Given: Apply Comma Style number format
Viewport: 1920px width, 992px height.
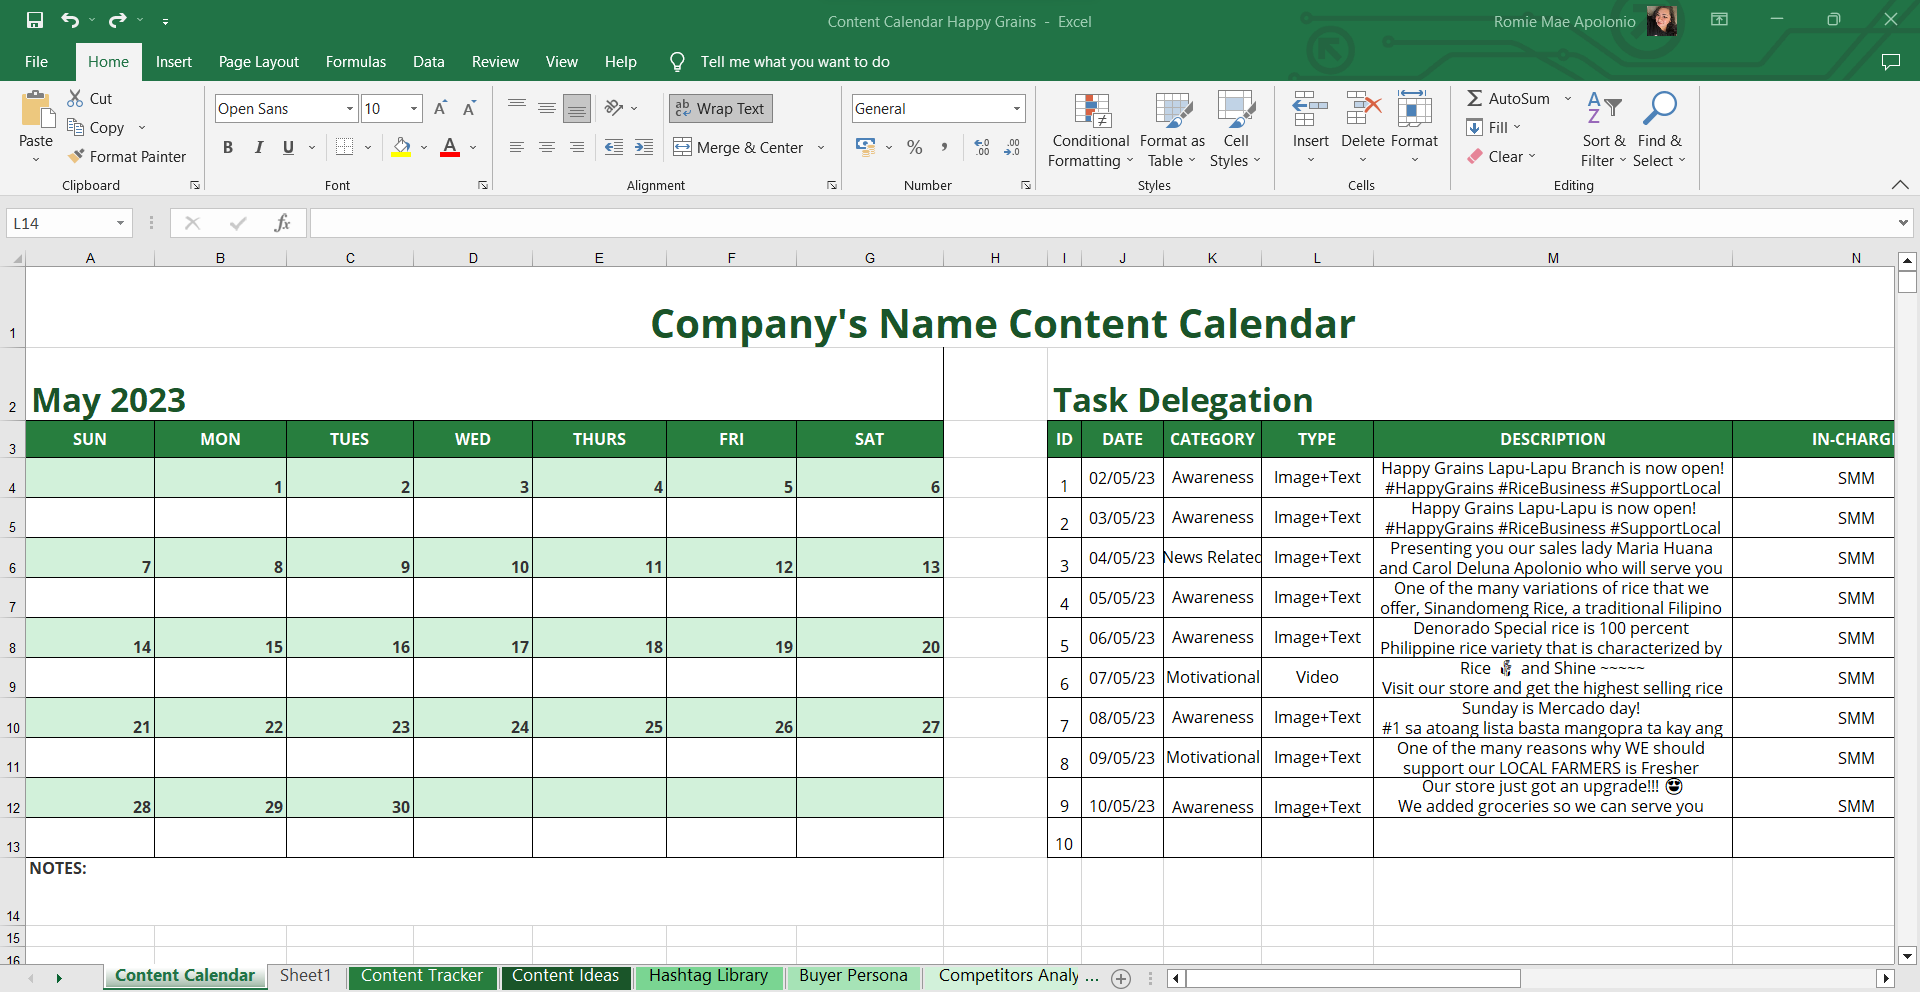Looking at the screenshot, I should pyautogui.click(x=944, y=147).
